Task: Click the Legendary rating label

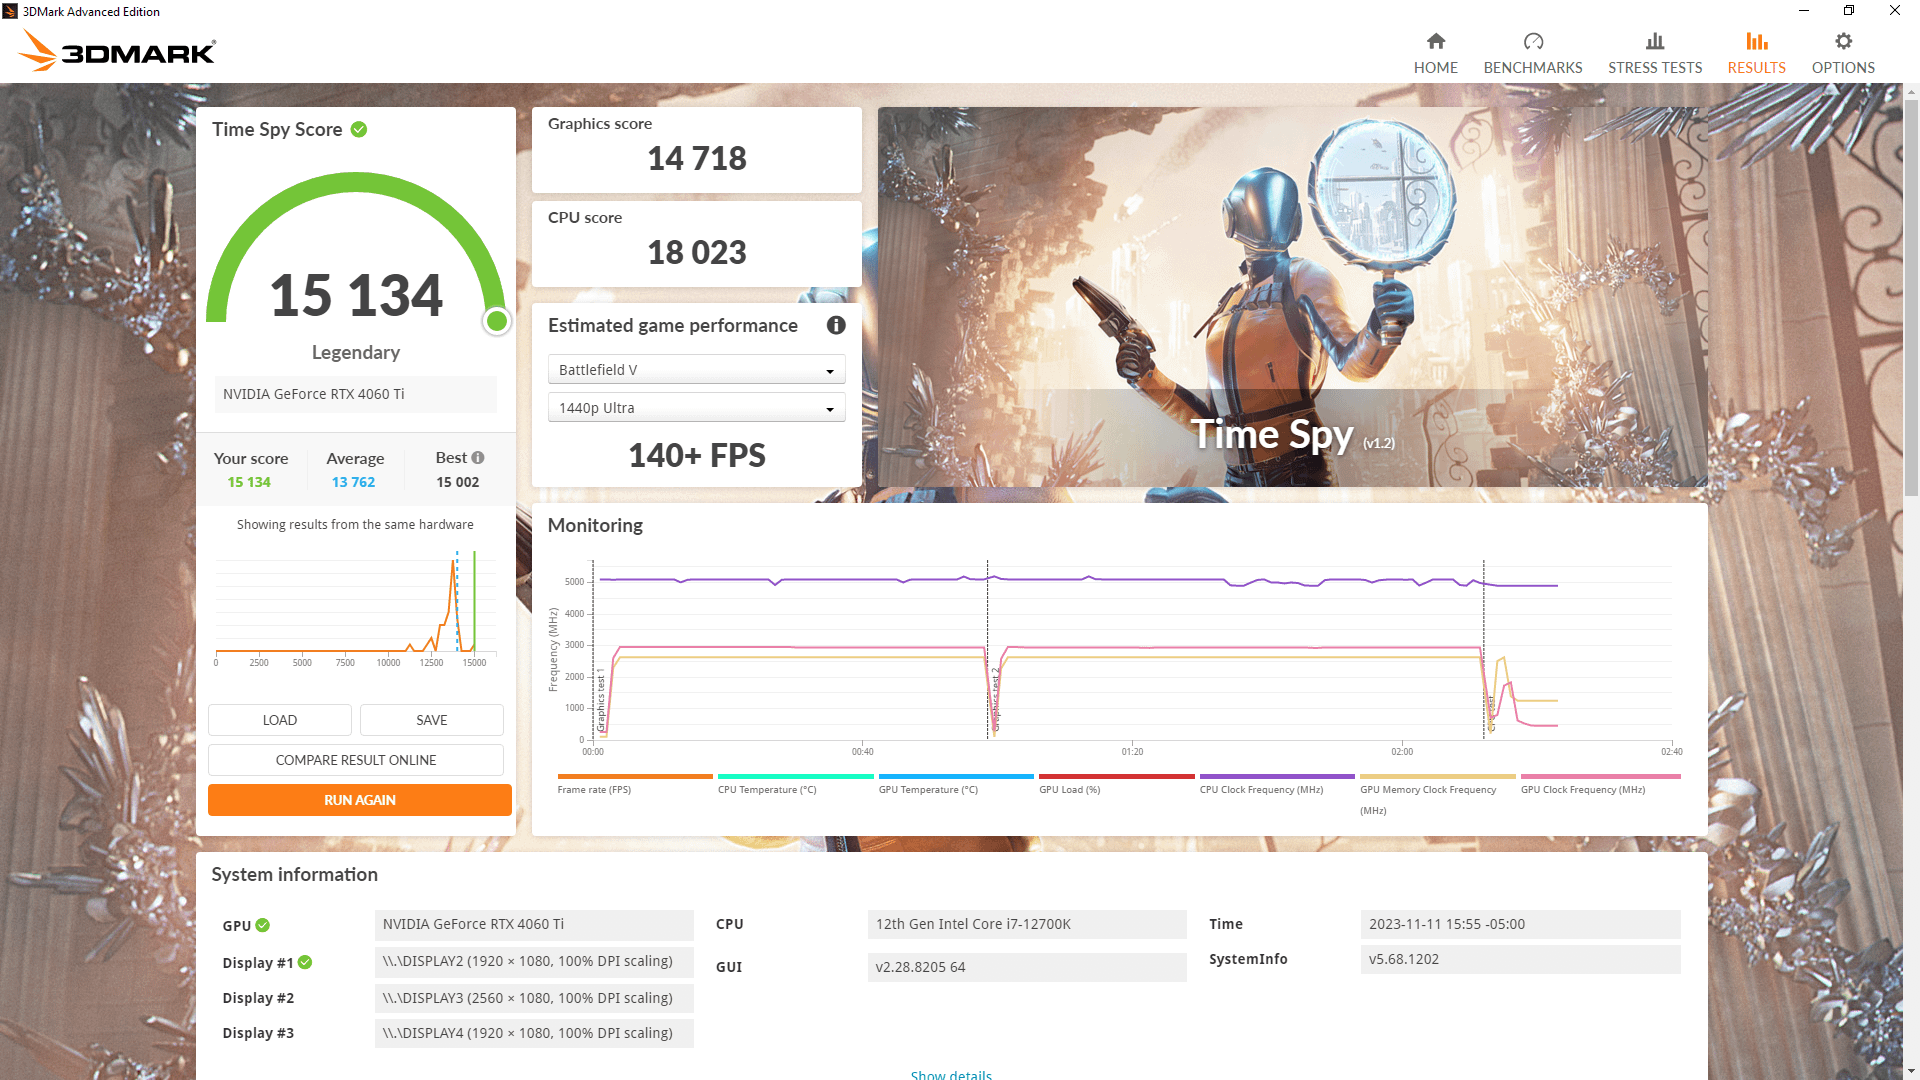Action: [x=356, y=352]
